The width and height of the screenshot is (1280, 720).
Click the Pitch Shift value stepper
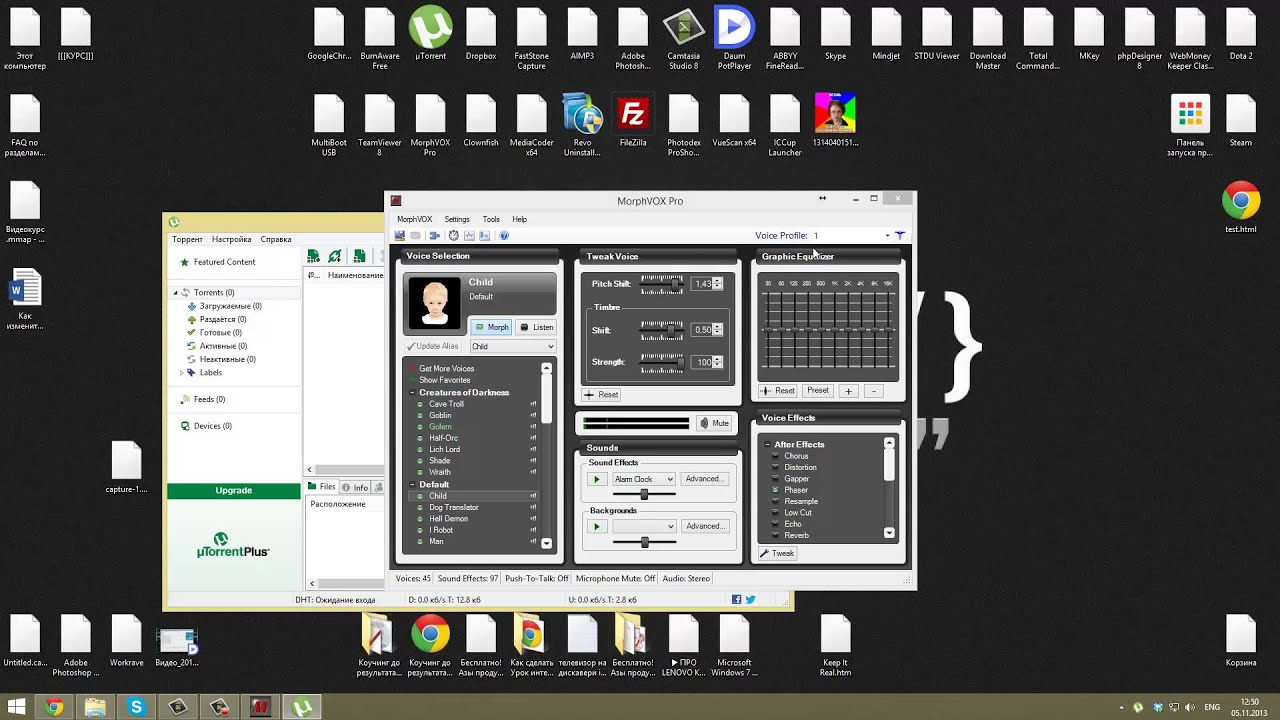[717, 284]
